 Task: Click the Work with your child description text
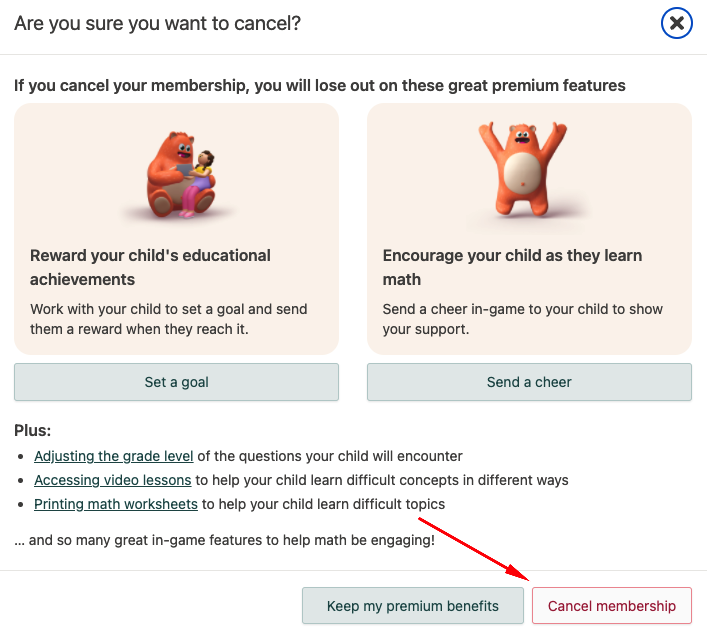pyautogui.click(x=169, y=319)
